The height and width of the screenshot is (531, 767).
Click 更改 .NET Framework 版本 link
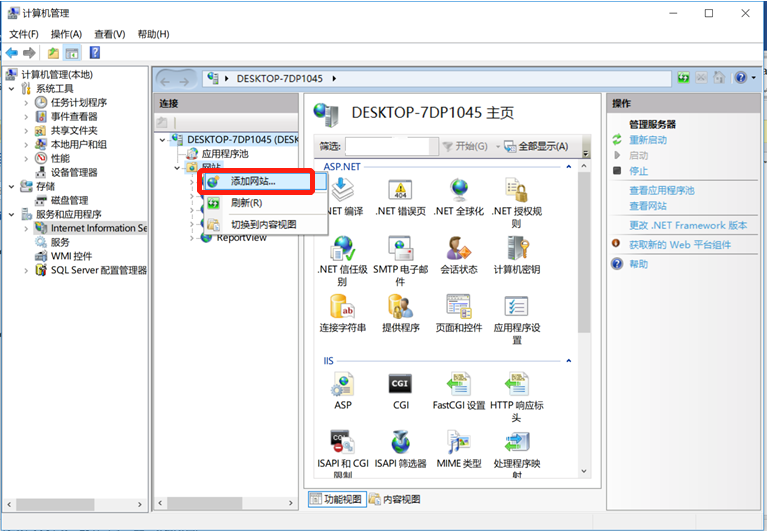point(688,225)
